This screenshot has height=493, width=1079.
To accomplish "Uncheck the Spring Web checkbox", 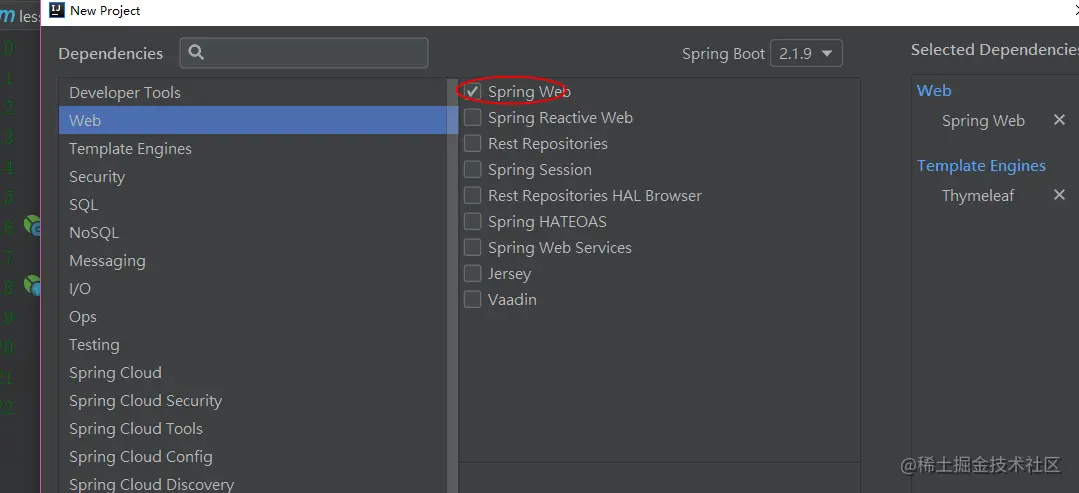I will point(472,92).
